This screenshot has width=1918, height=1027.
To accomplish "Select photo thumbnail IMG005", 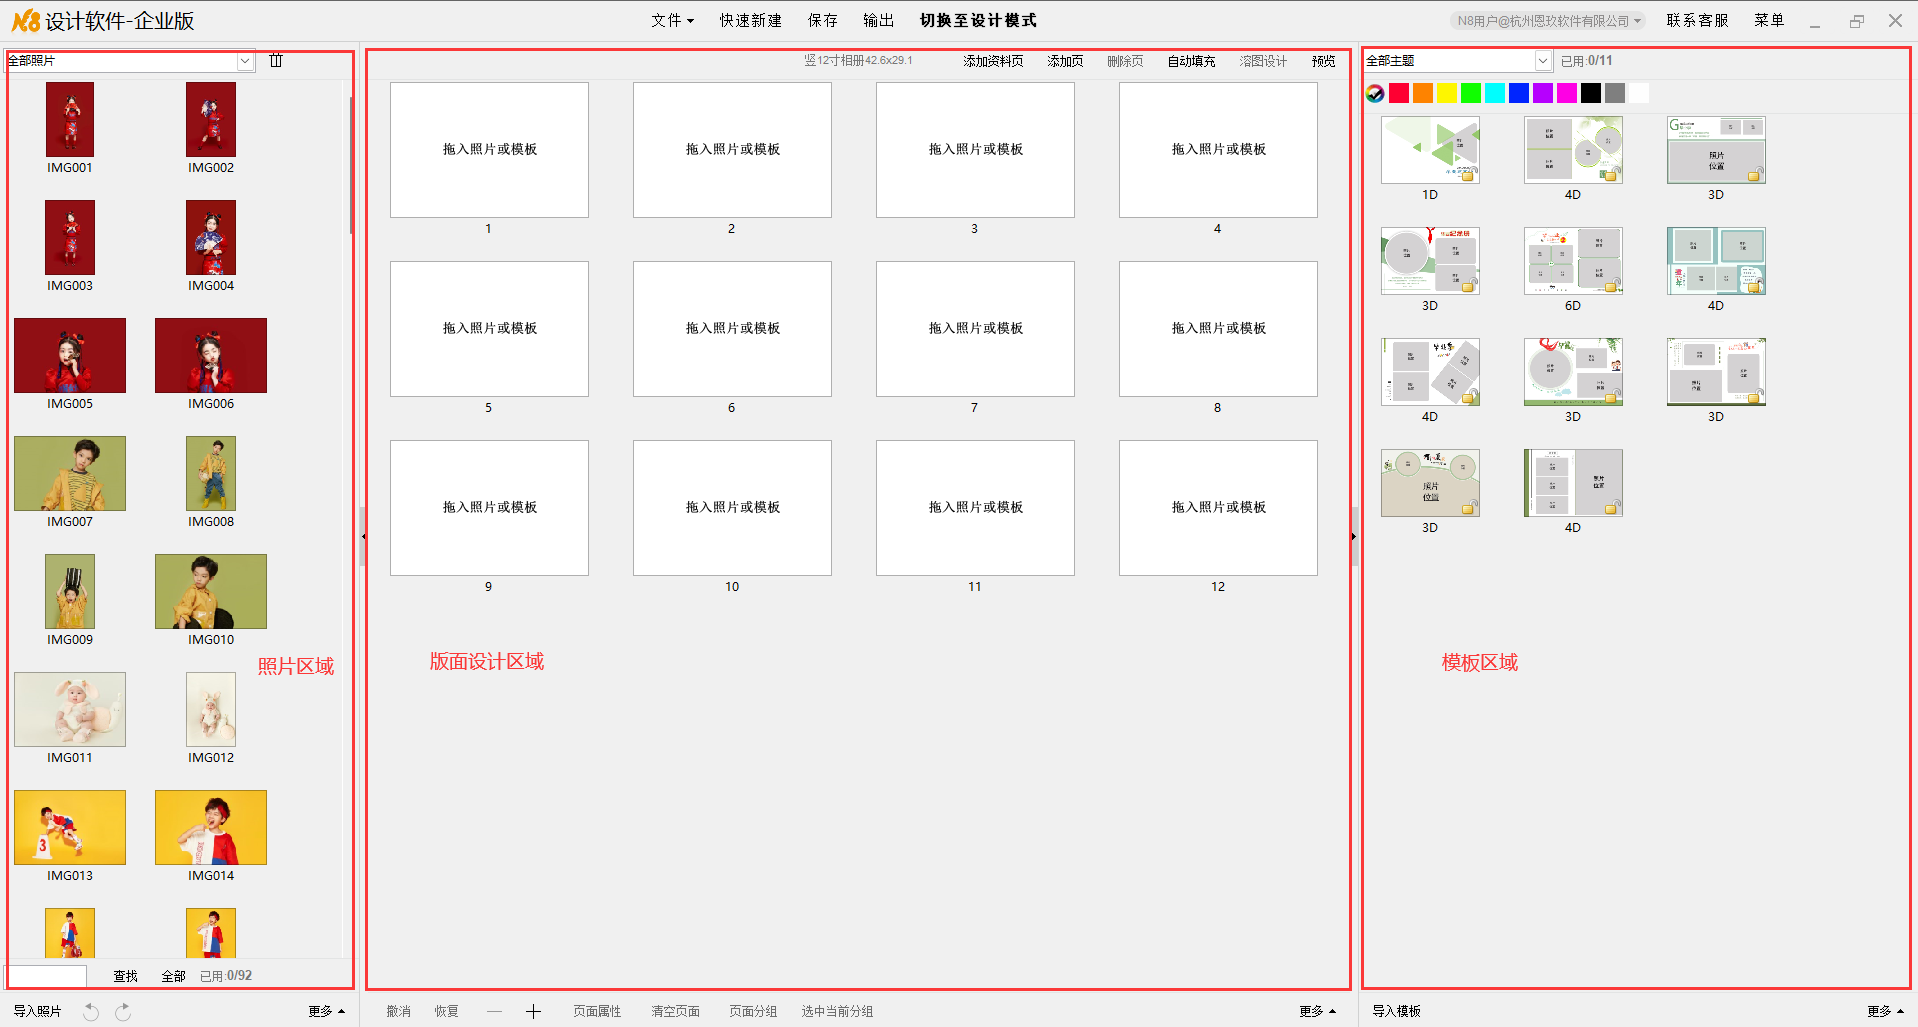I will [x=70, y=355].
